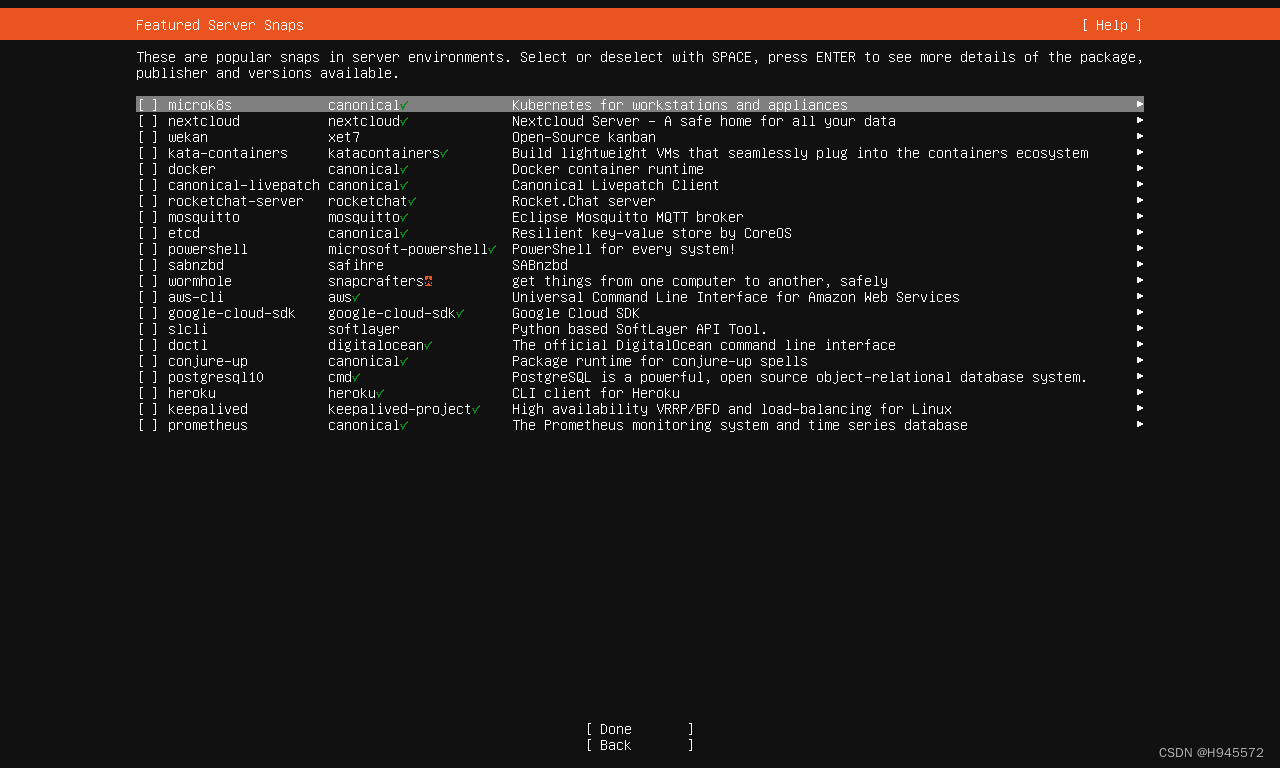Screen dimensions: 1280x768
Task: Click verified checkmark beside microsoft-powershell publisher
Action: click(492, 249)
